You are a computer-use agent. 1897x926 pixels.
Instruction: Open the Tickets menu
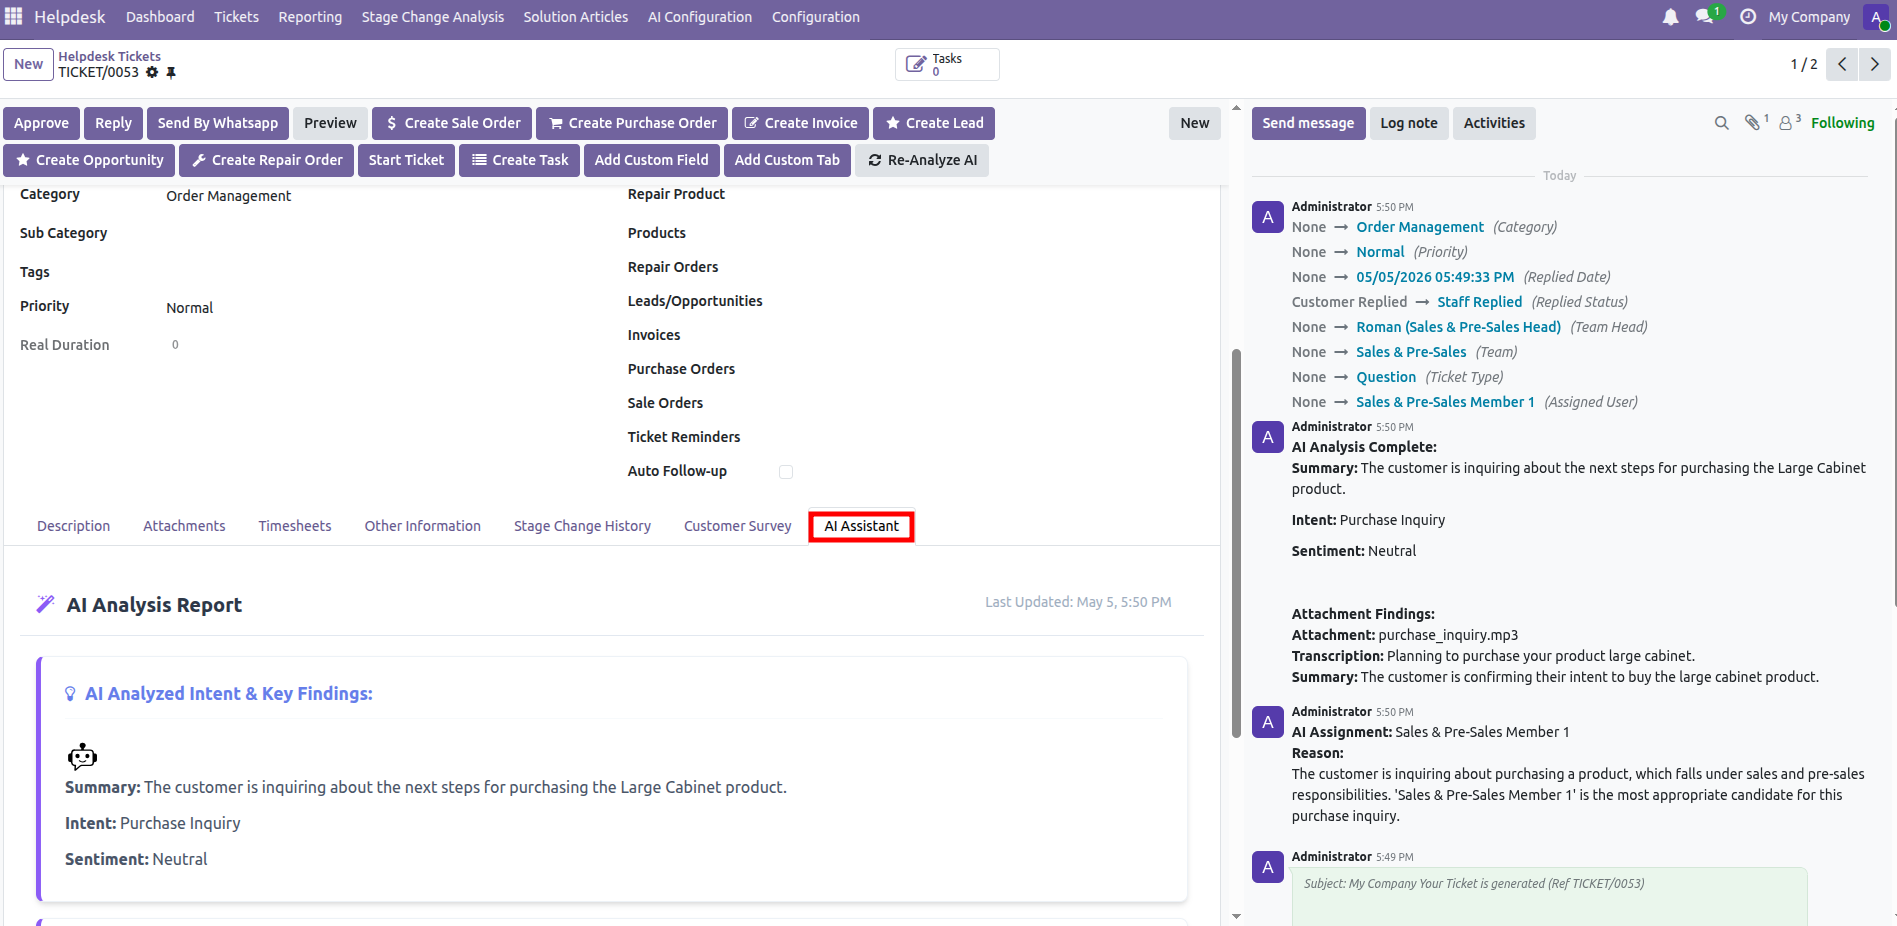pyautogui.click(x=236, y=17)
